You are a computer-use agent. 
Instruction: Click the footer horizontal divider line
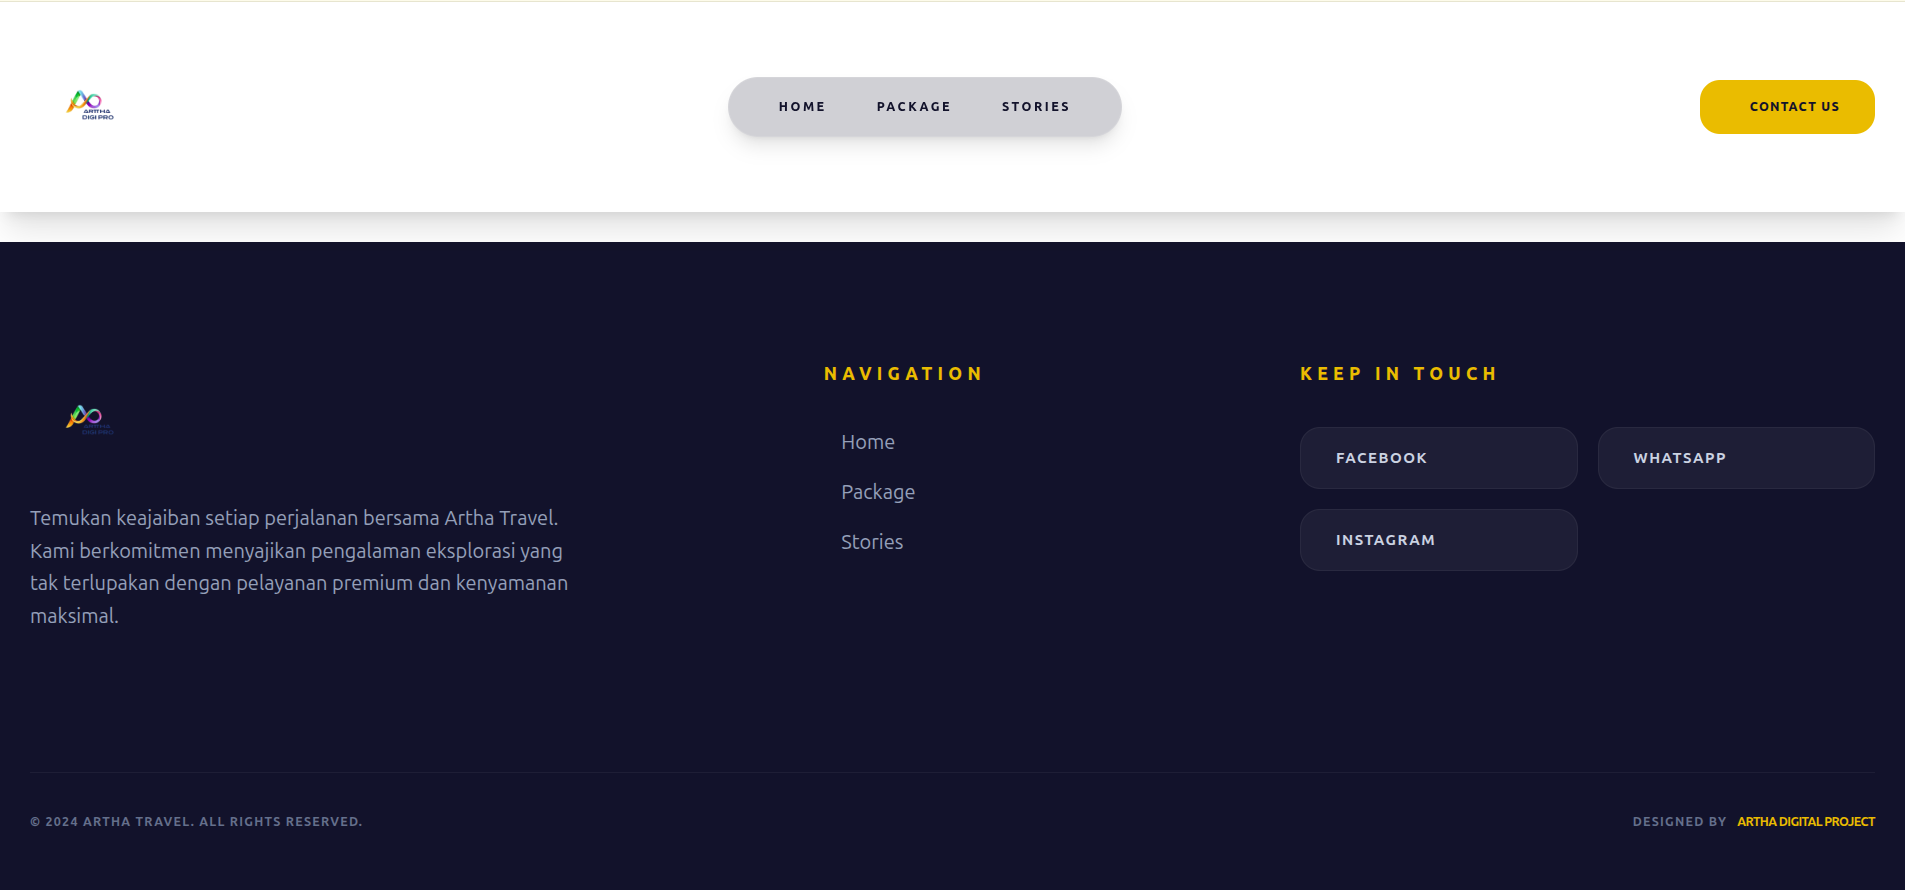tap(952, 772)
